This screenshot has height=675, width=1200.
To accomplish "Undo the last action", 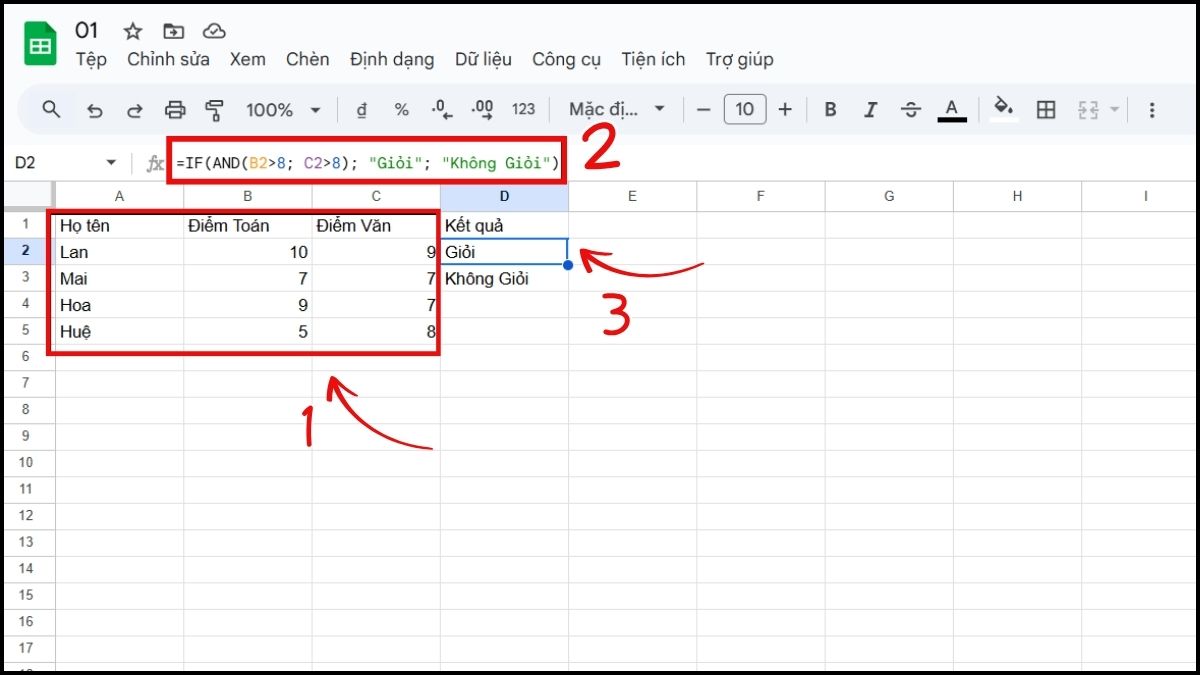I will [x=95, y=110].
